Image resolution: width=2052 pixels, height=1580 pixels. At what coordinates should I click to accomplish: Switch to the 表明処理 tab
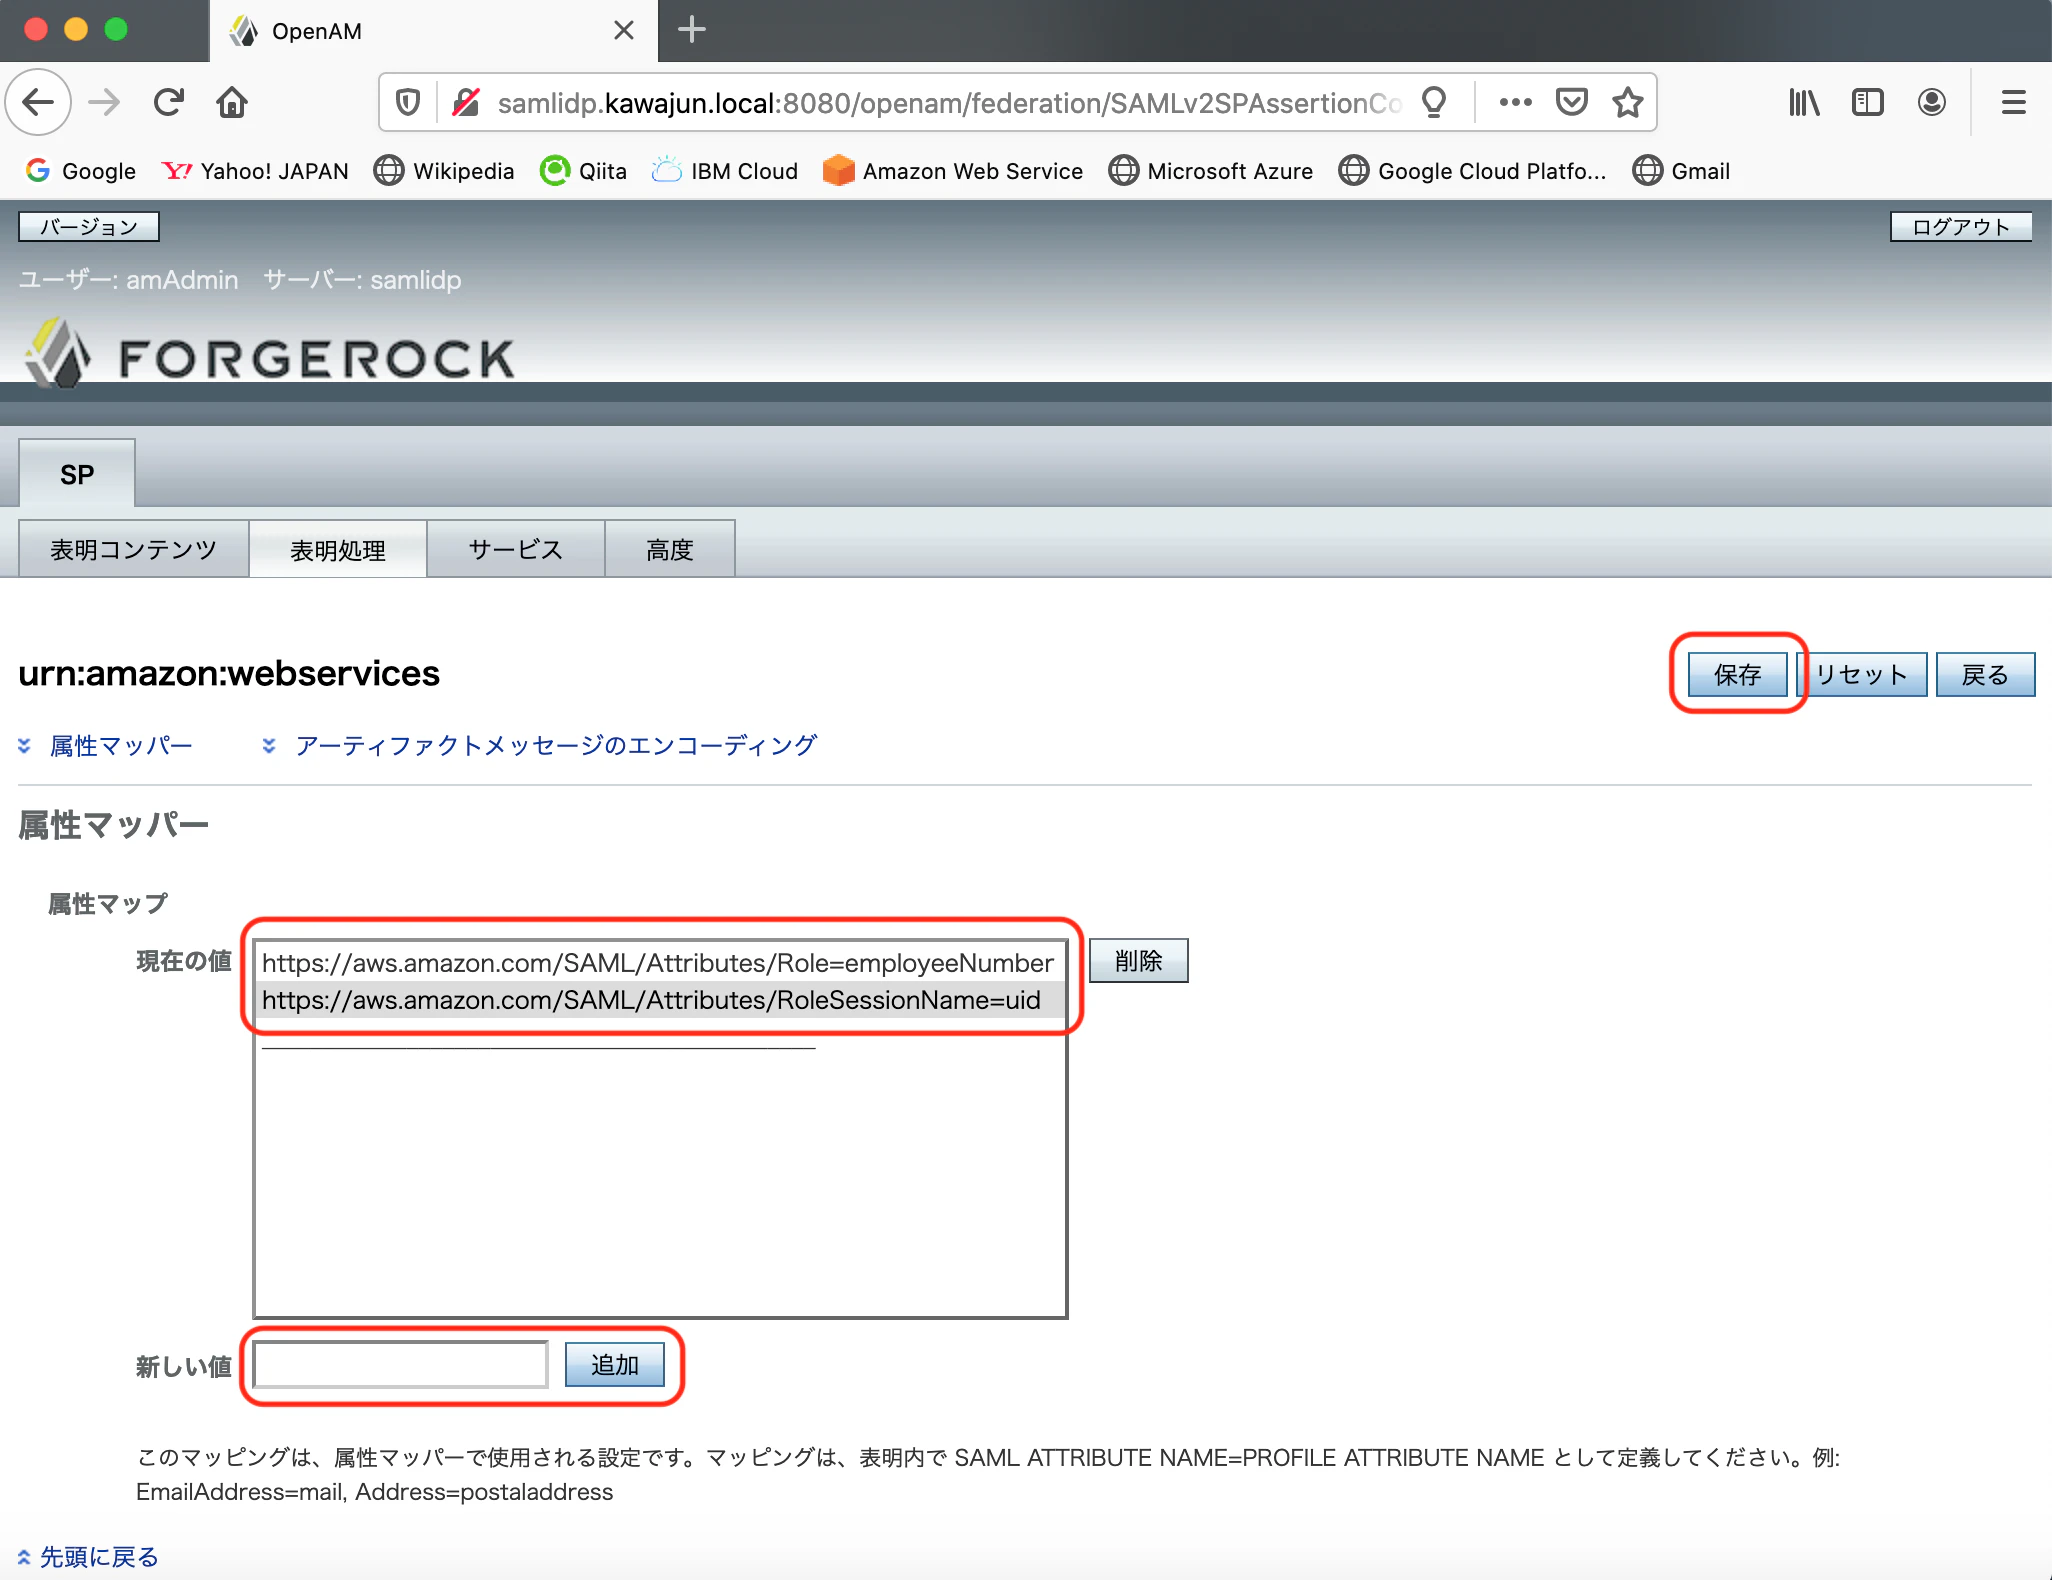pos(338,549)
